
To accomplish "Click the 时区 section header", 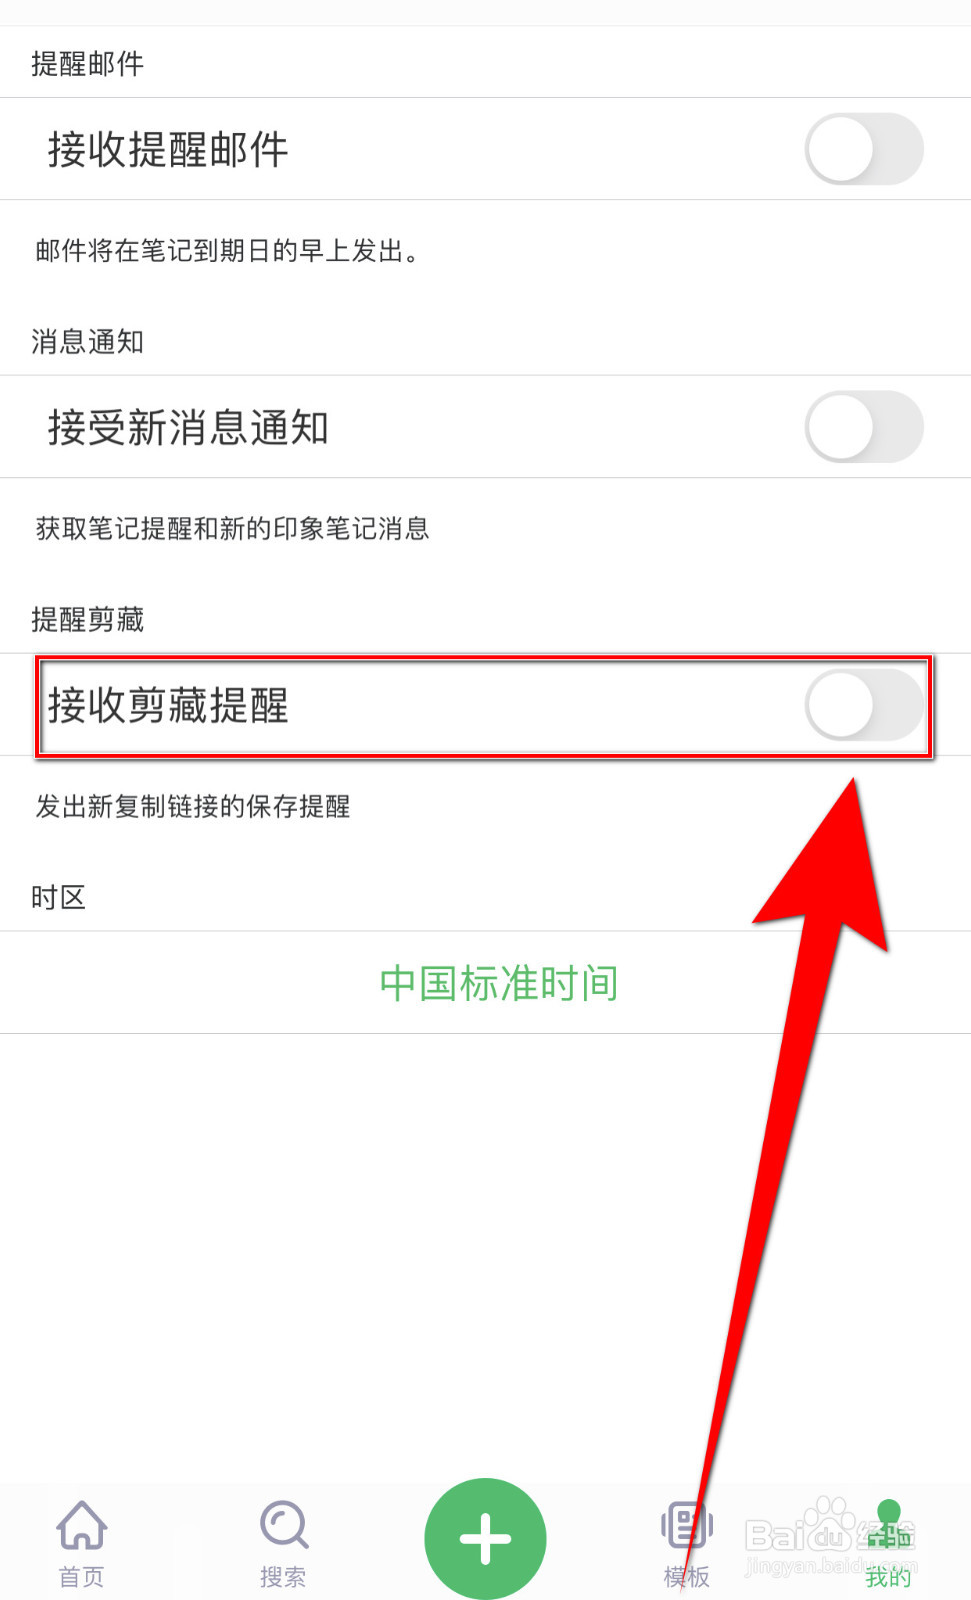I will [58, 898].
